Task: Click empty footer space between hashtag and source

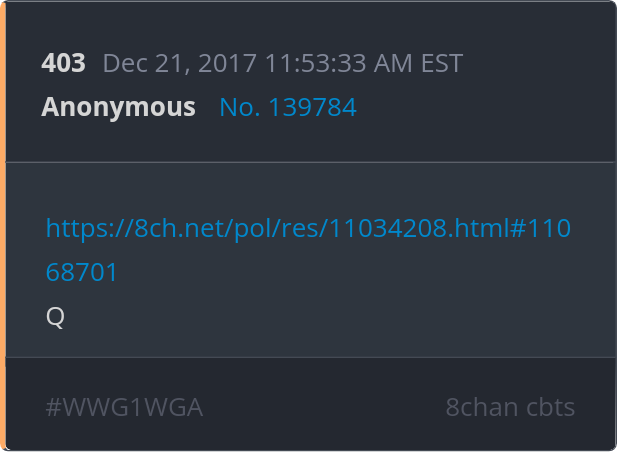Action: click(x=324, y=407)
